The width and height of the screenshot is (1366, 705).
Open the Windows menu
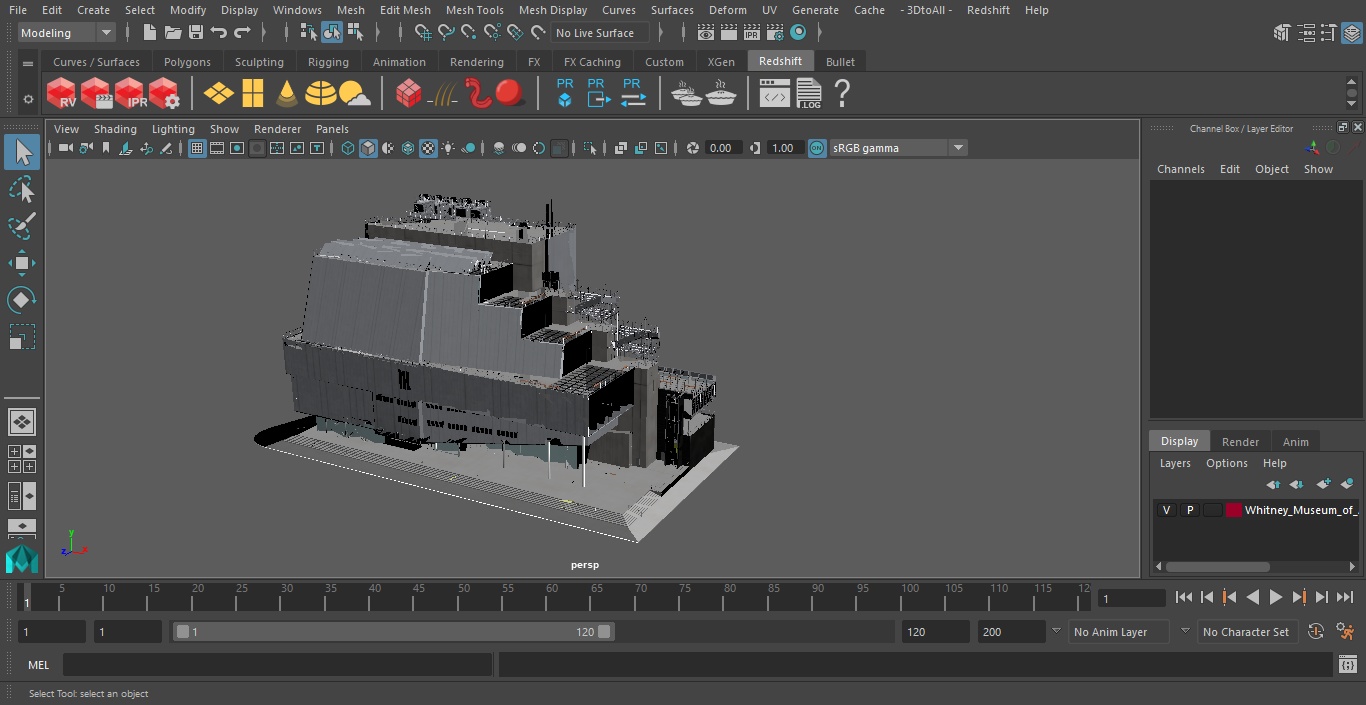point(297,10)
